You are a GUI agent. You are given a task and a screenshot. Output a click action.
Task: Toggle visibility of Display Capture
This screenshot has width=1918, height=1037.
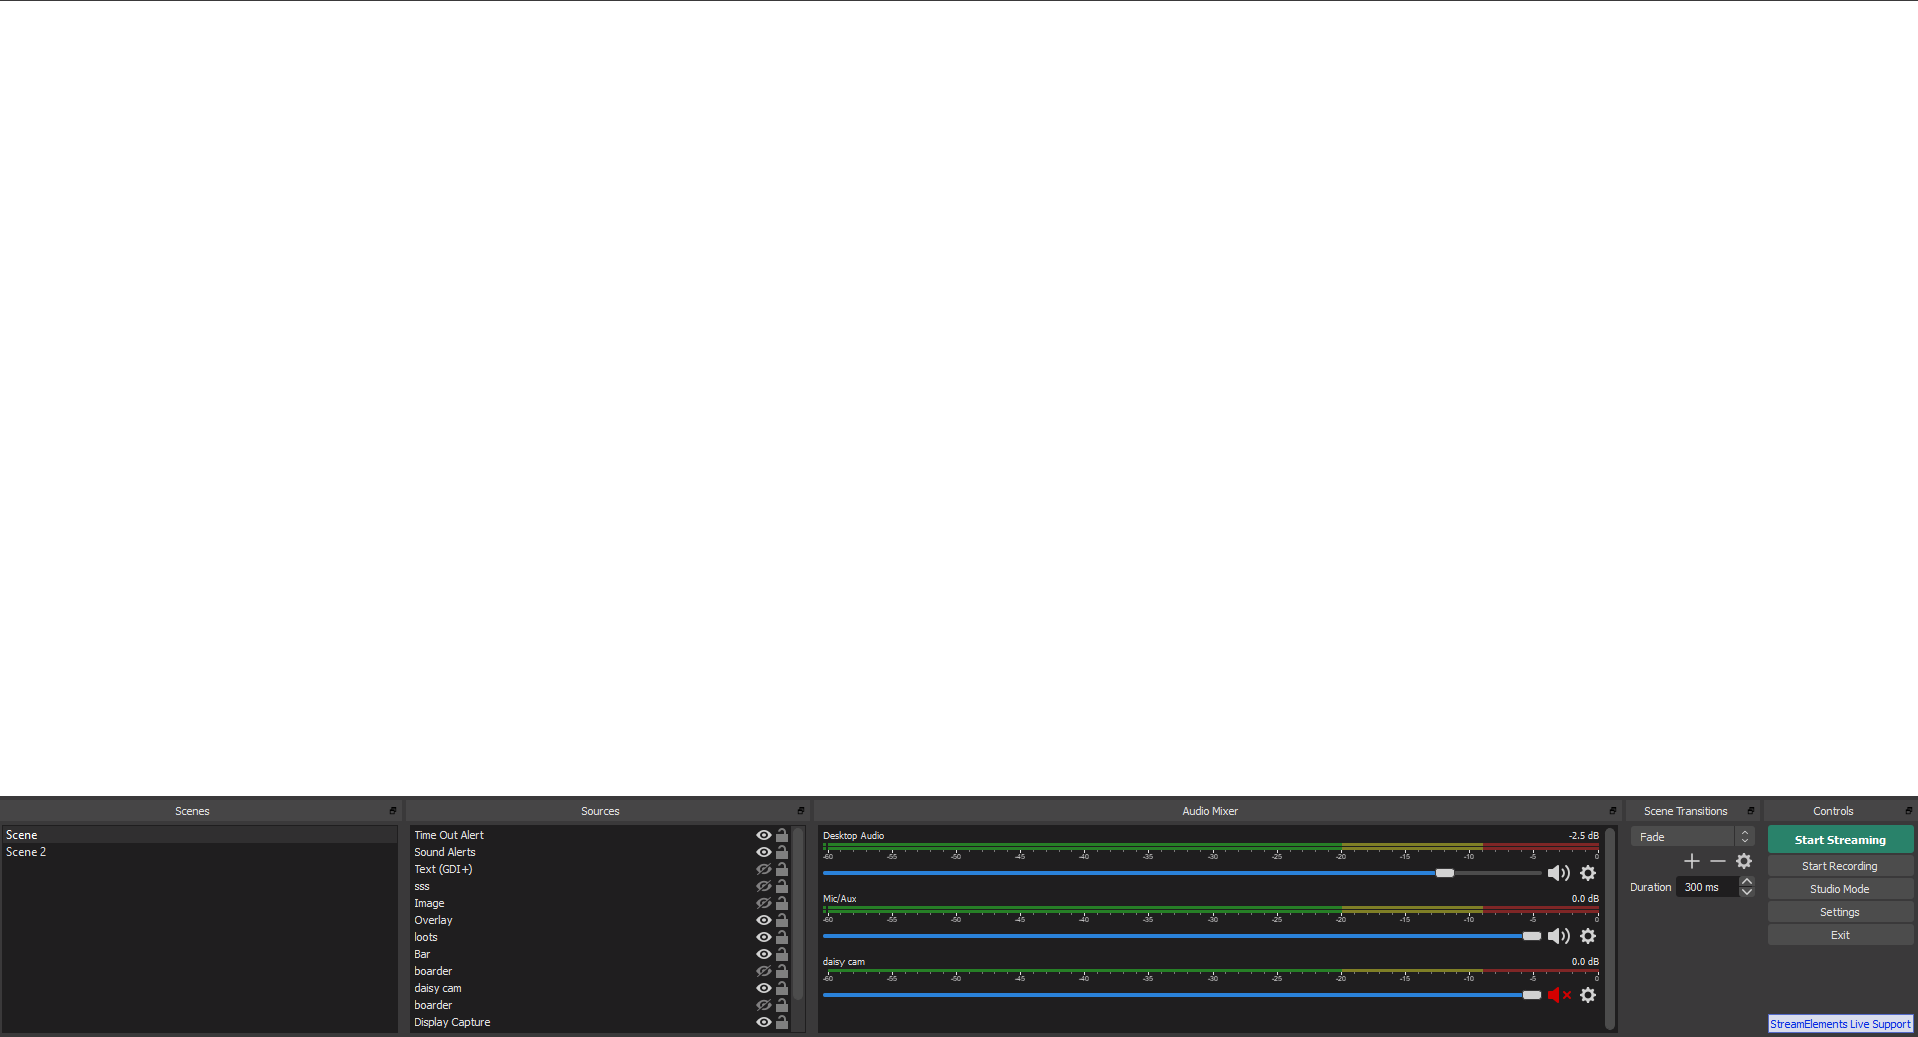pos(764,1022)
